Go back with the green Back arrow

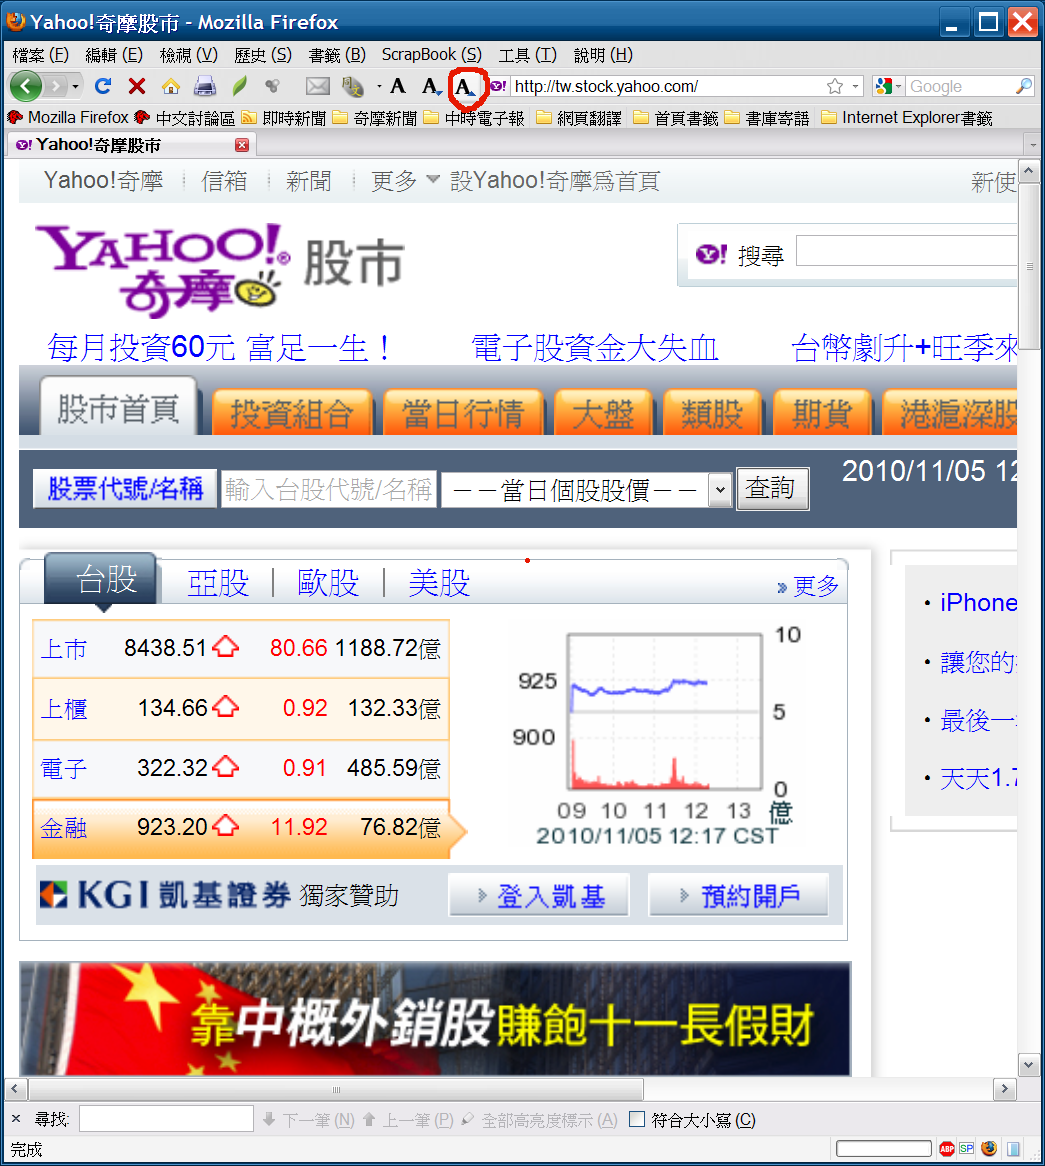25,86
